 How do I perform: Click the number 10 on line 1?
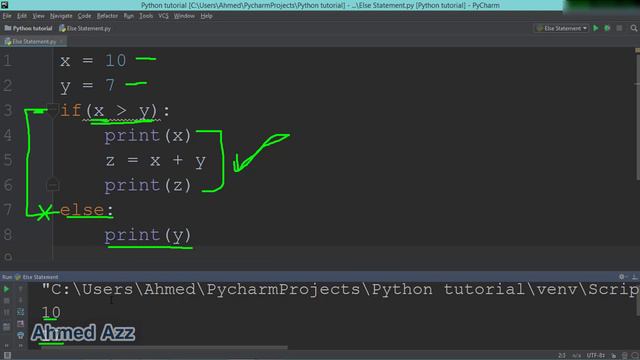[x=116, y=60]
